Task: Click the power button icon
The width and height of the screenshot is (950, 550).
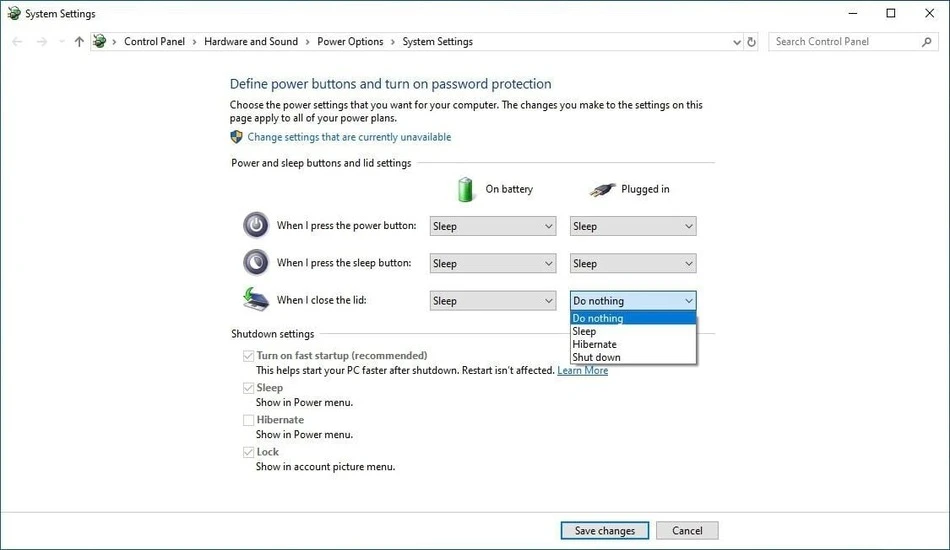Action: pos(256,225)
